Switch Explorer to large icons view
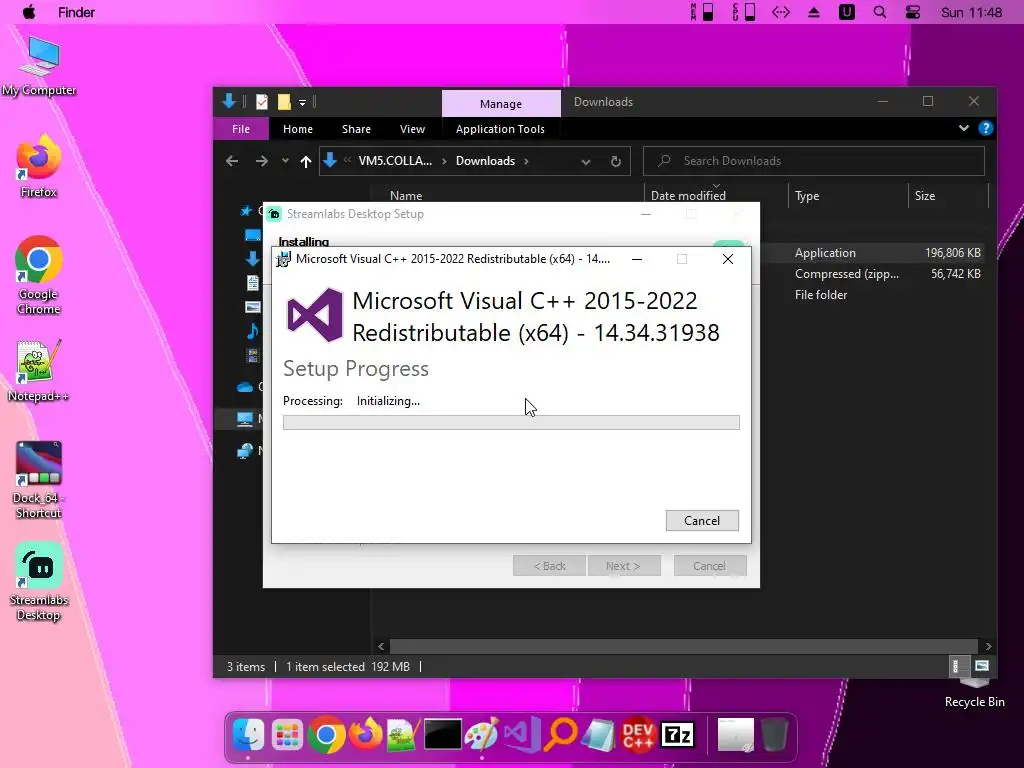 [x=982, y=666]
